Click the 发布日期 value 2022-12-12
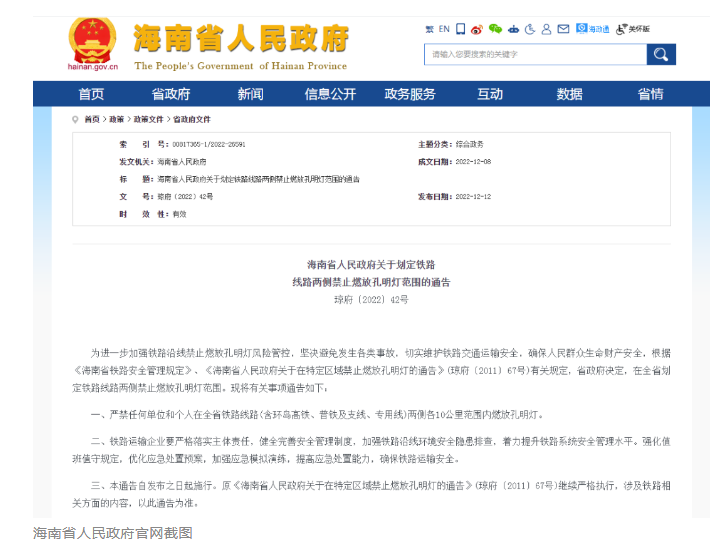 (x=473, y=196)
